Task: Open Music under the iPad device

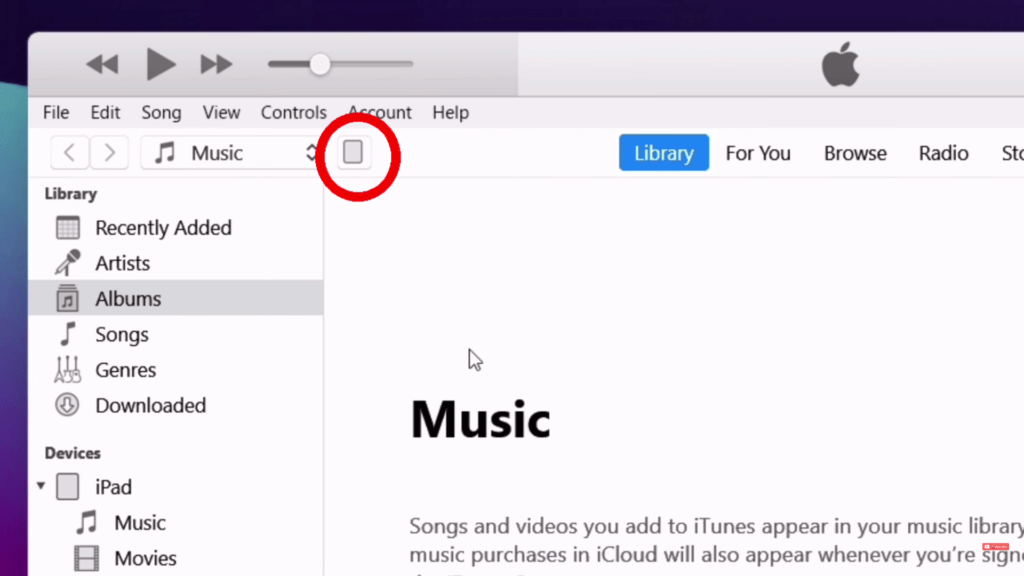Action: coord(139,522)
